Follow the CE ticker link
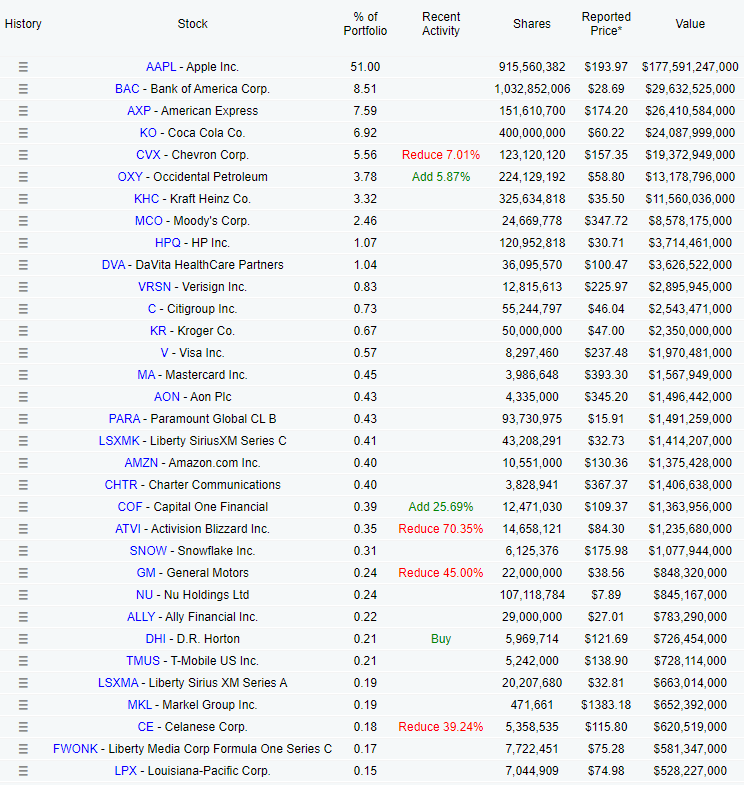The image size is (744, 785). [145, 727]
